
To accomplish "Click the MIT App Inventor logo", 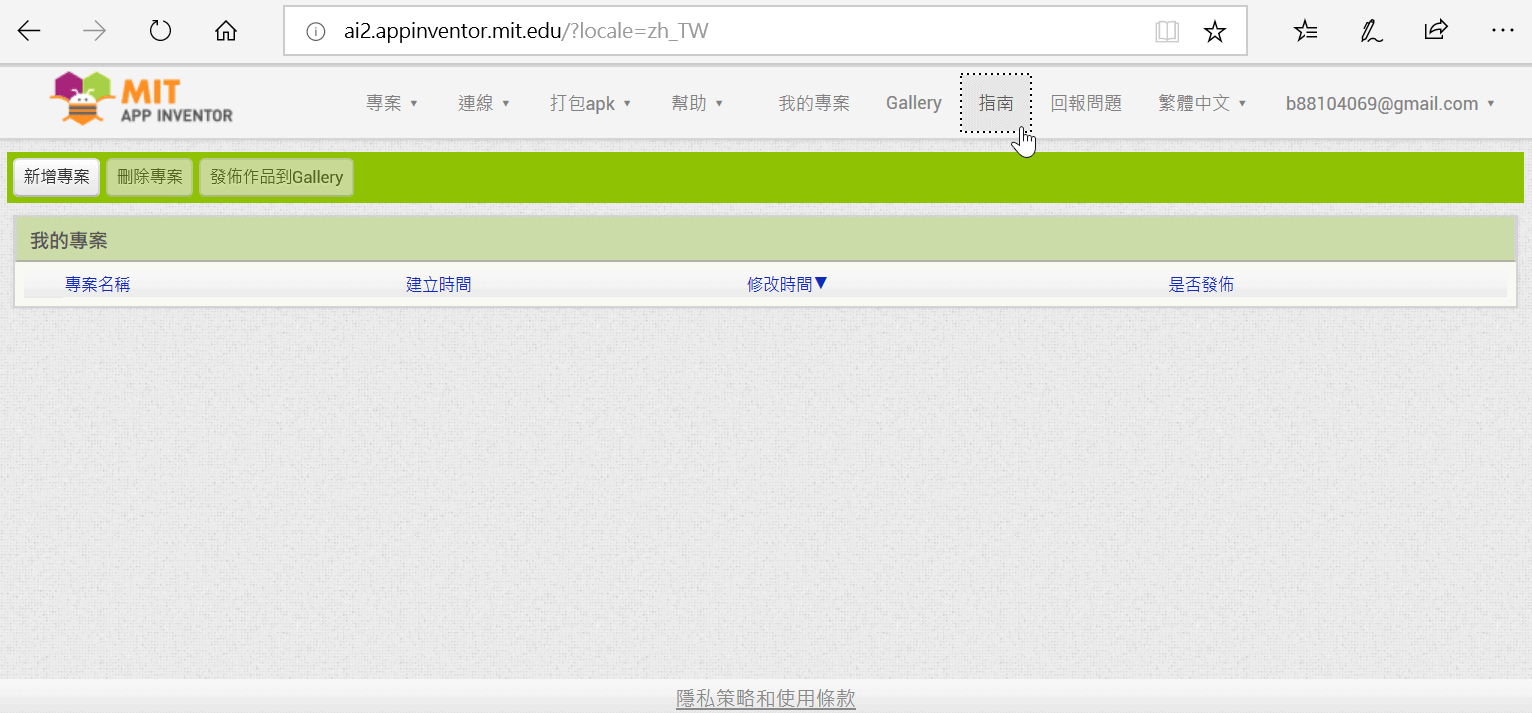I will click(141, 99).
